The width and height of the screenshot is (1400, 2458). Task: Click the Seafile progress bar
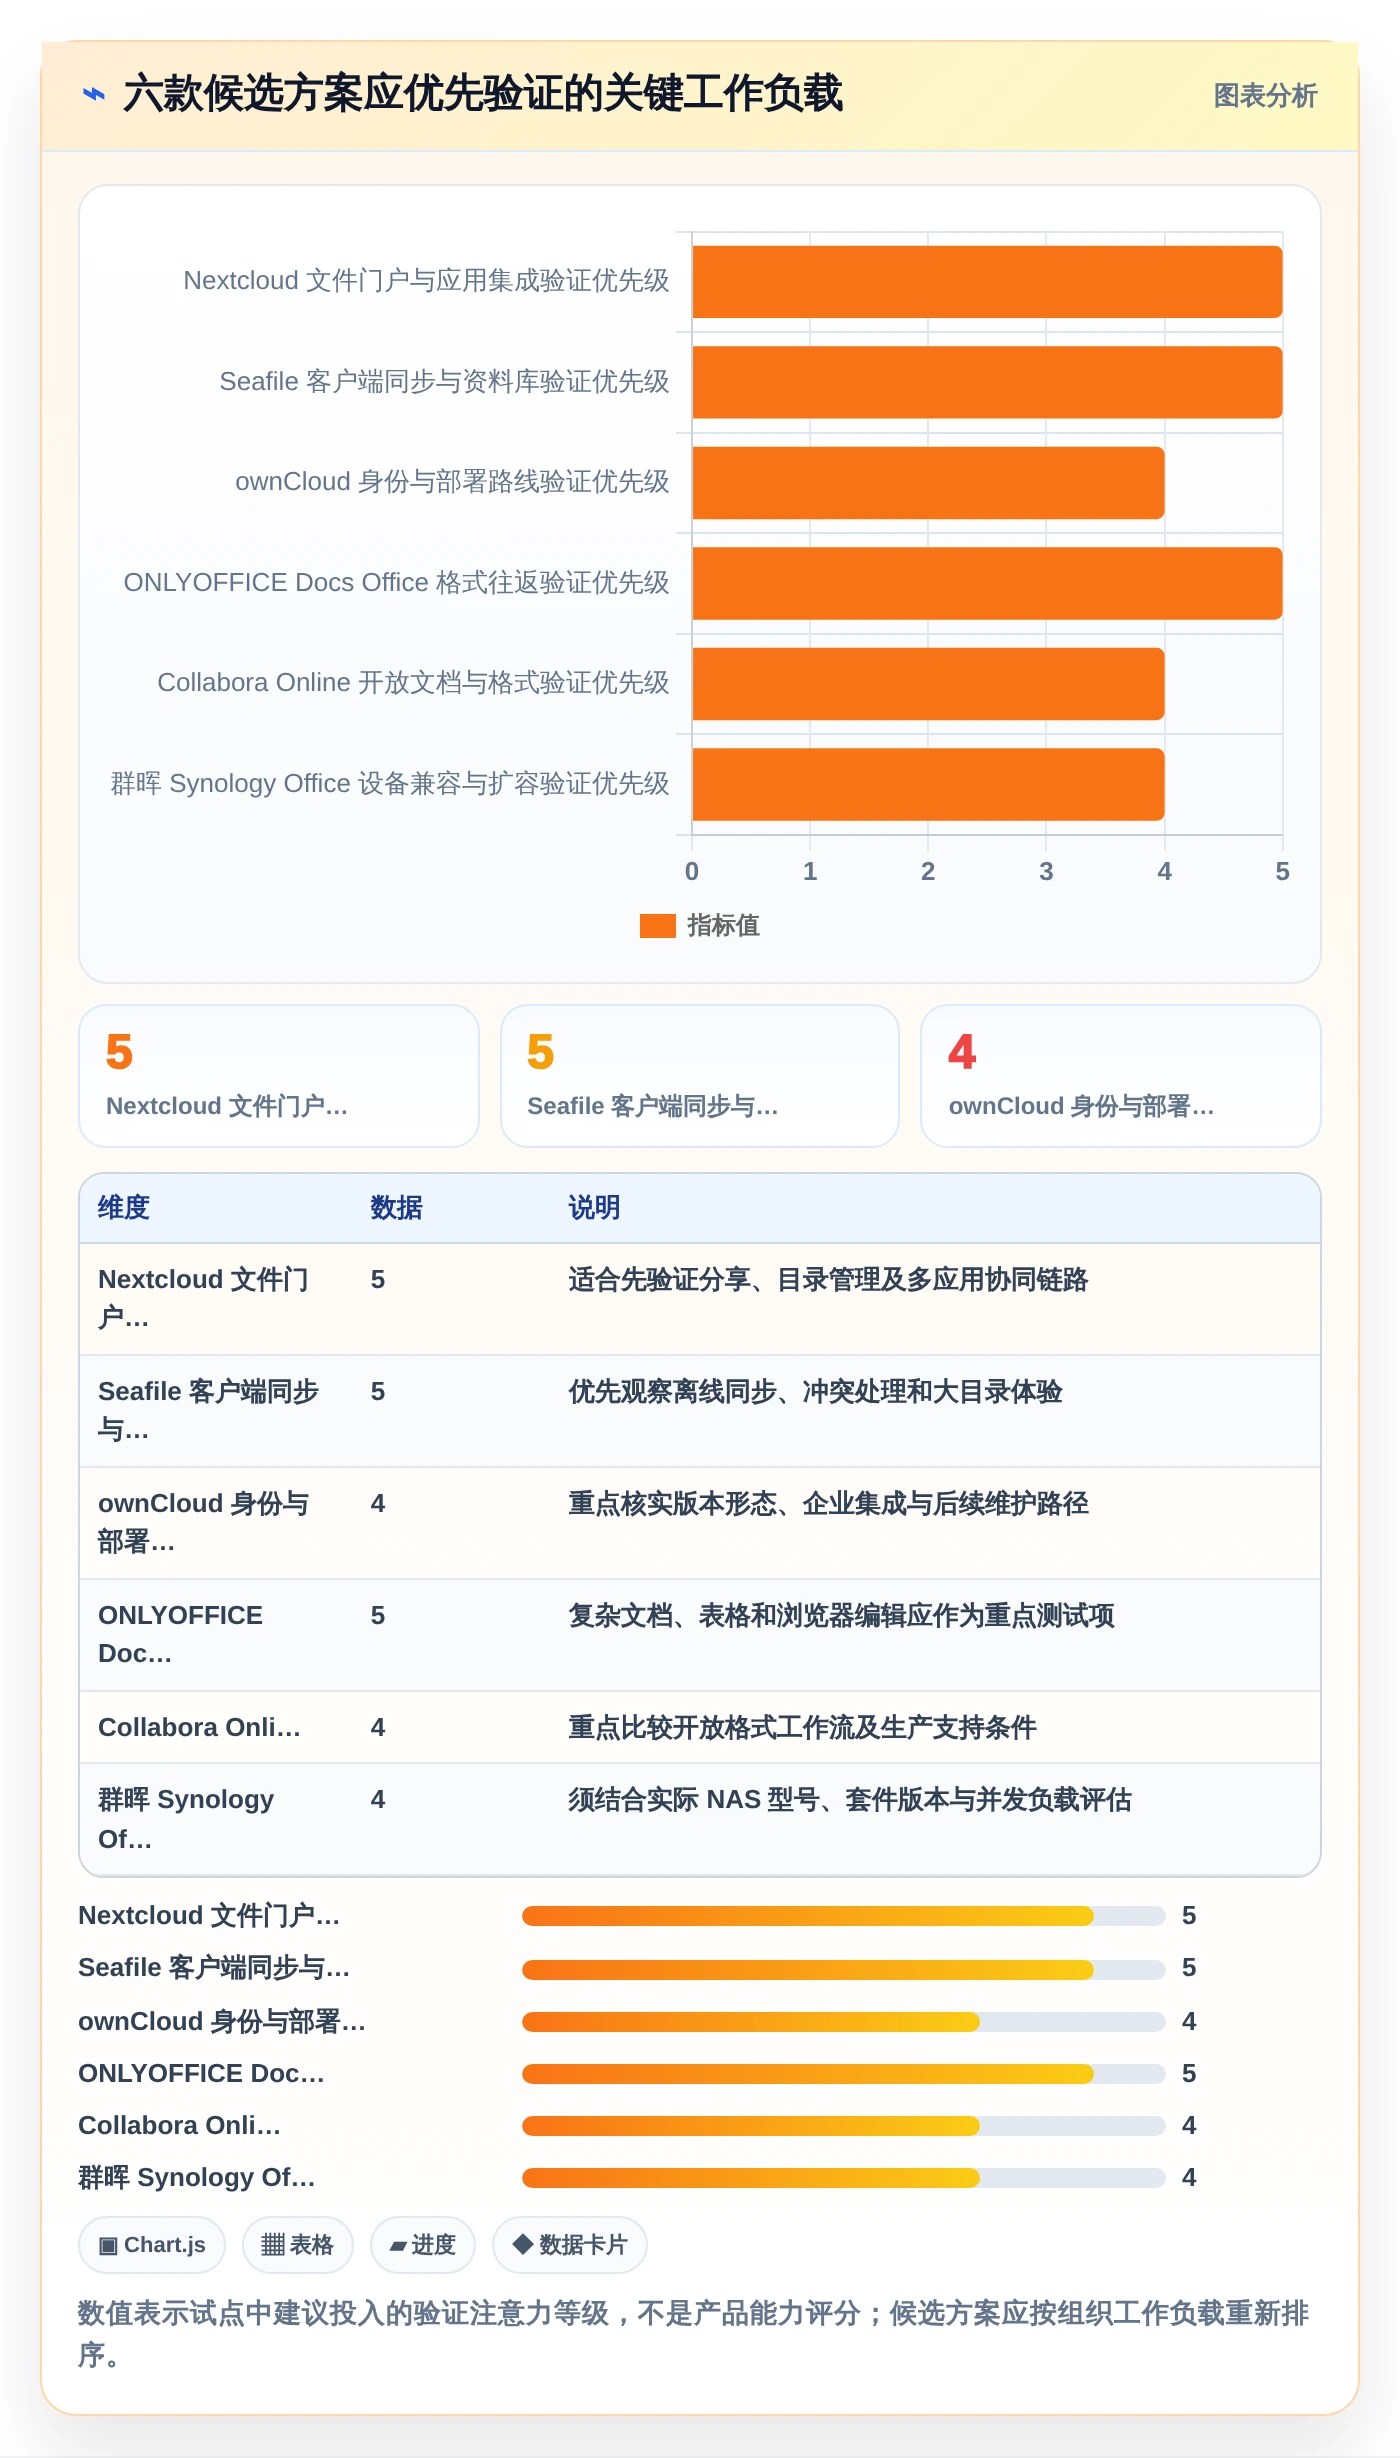[x=843, y=1970]
